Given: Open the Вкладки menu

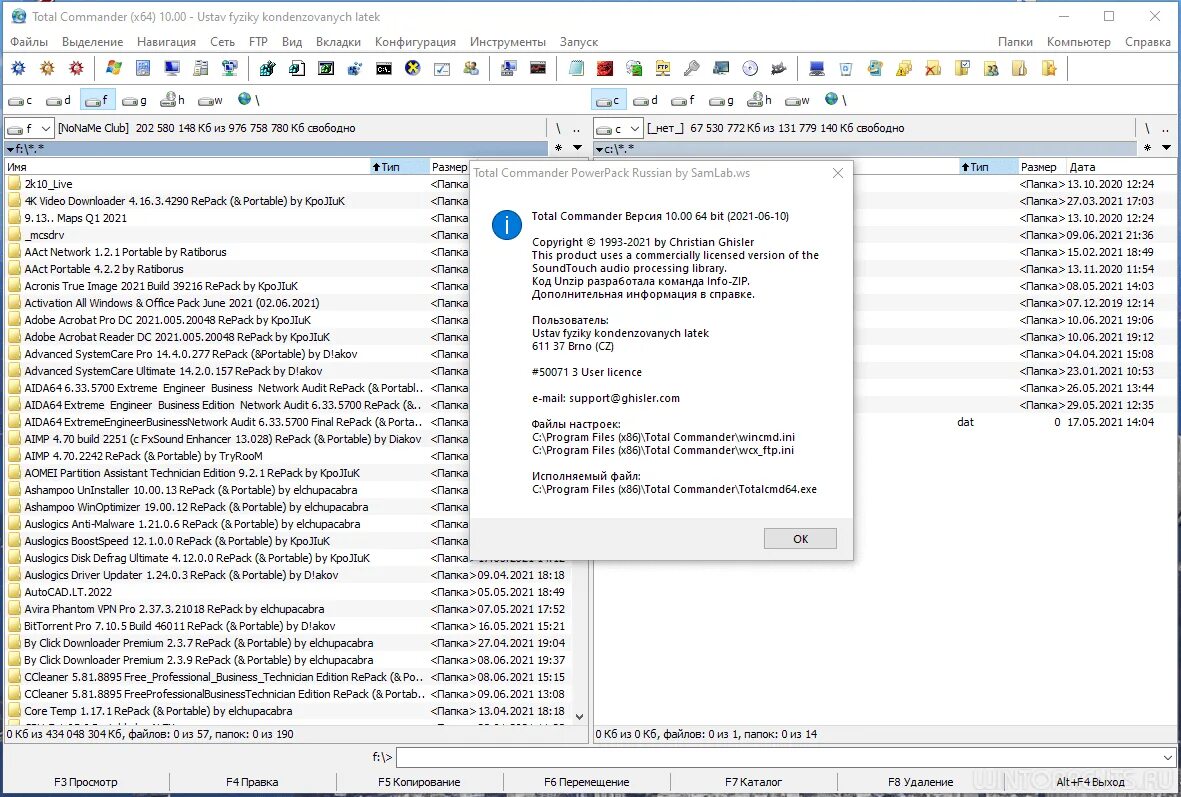Looking at the screenshot, I should [338, 42].
